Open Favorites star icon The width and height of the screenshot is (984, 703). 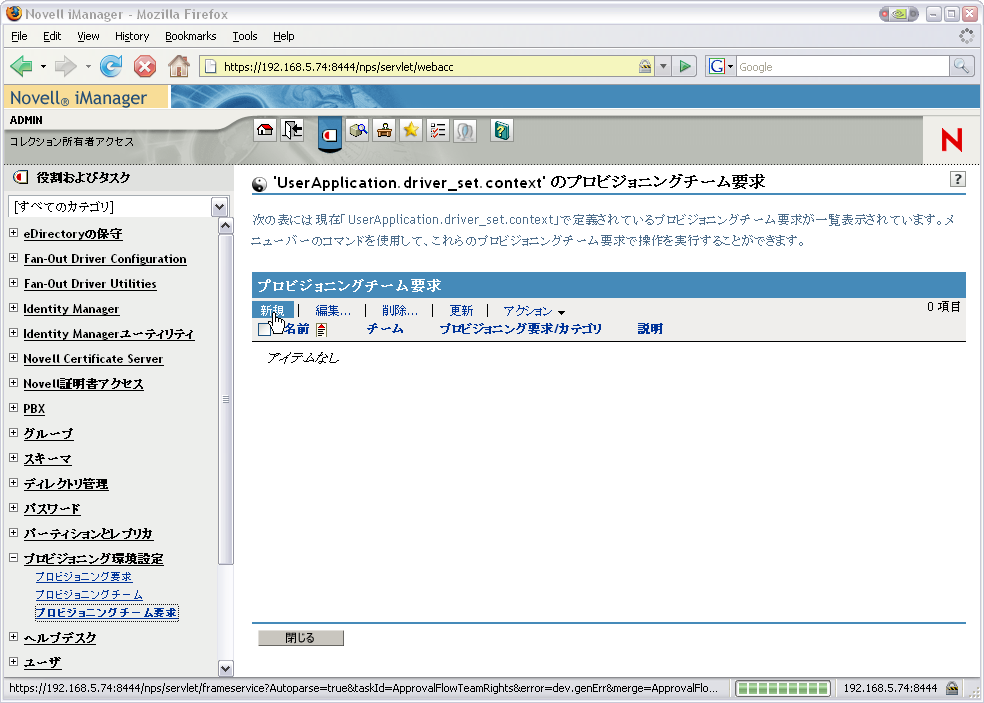pos(411,131)
